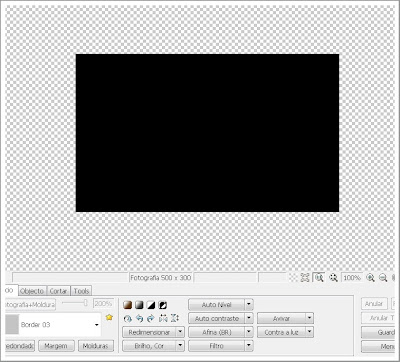Click the 200% frame size field
400x362 pixels.
[104, 304]
